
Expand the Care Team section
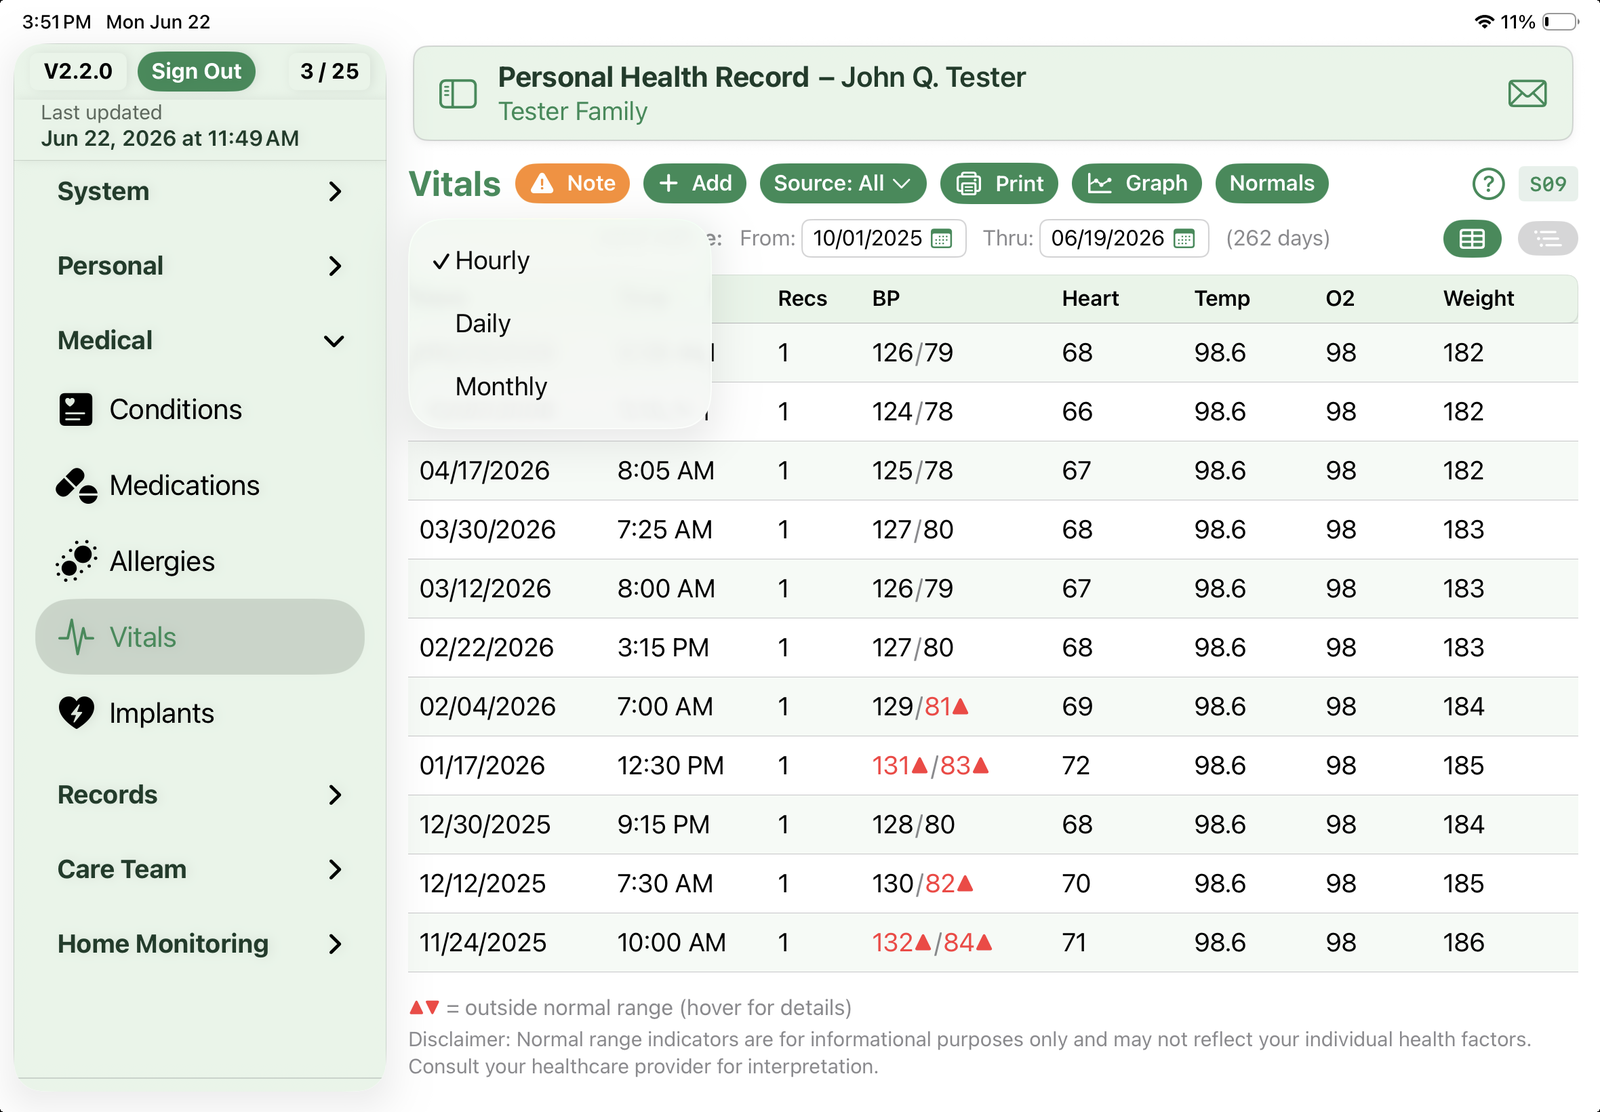pyautogui.click(x=200, y=870)
